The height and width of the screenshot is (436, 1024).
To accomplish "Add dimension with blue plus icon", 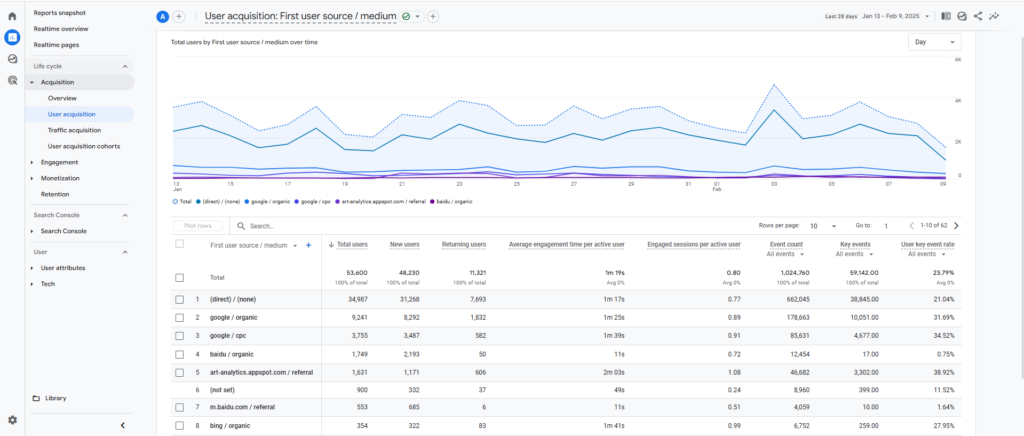I will coord(308,245).
